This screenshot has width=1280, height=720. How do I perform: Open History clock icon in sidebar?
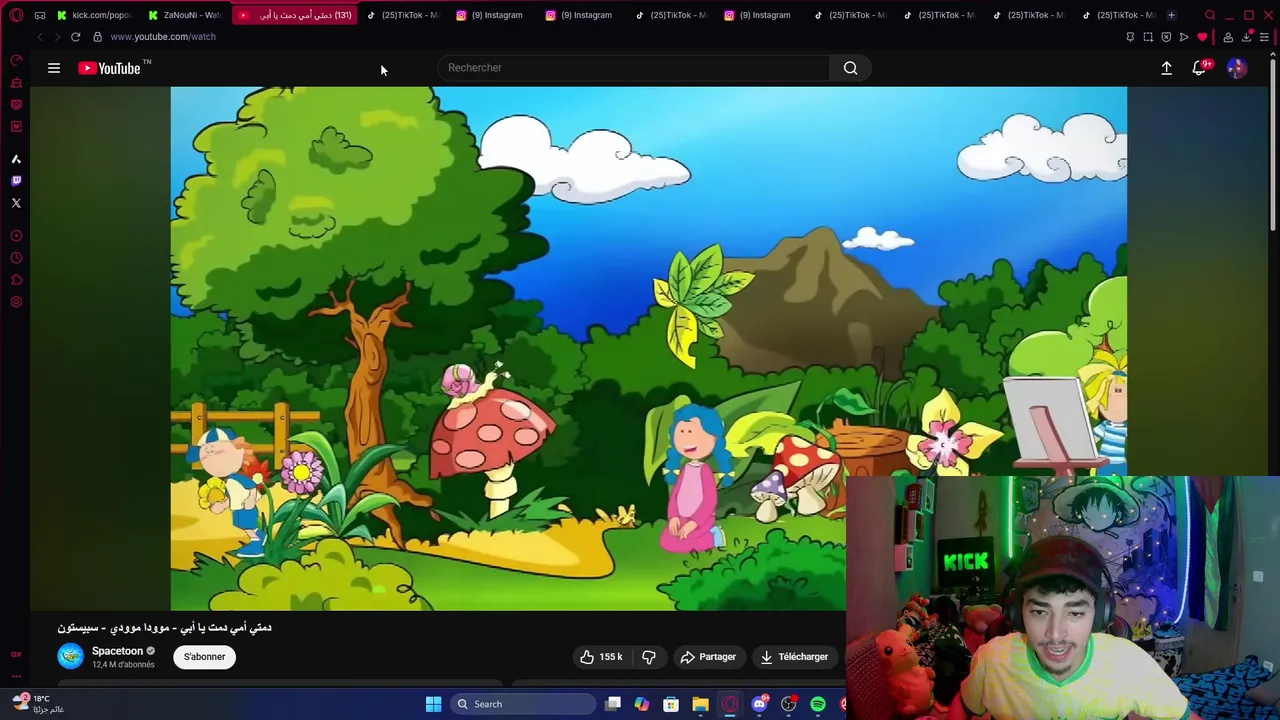pyautogui.click(x=16, y=258)
